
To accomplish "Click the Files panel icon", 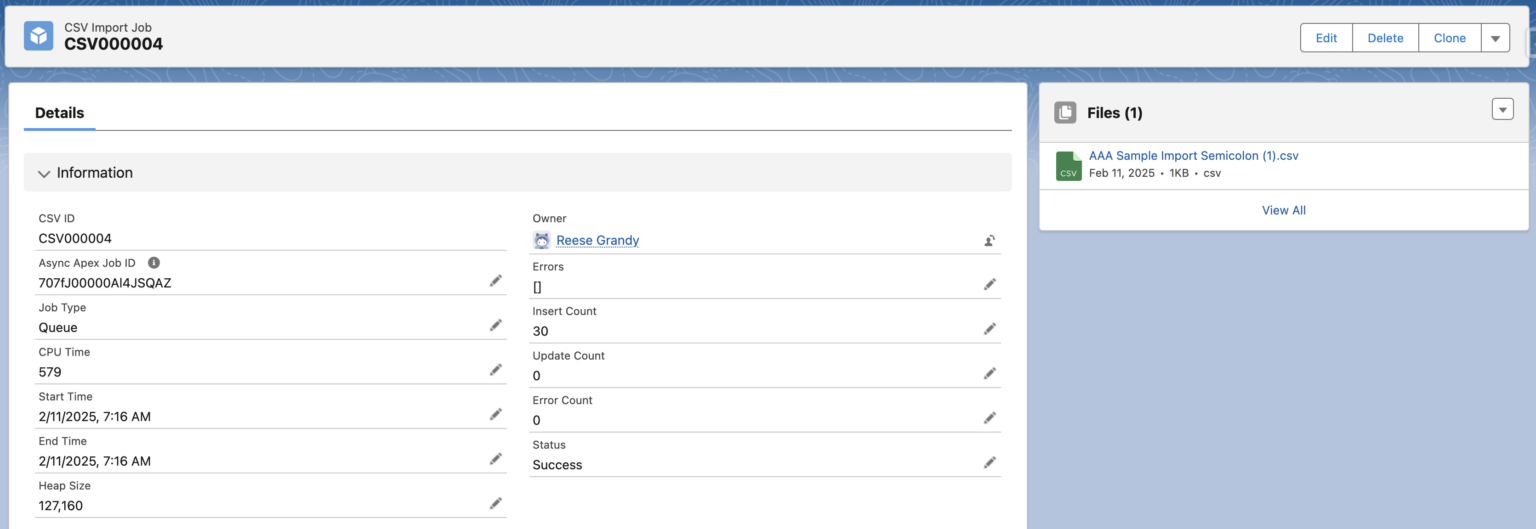I will click(x=1066, y=113).
